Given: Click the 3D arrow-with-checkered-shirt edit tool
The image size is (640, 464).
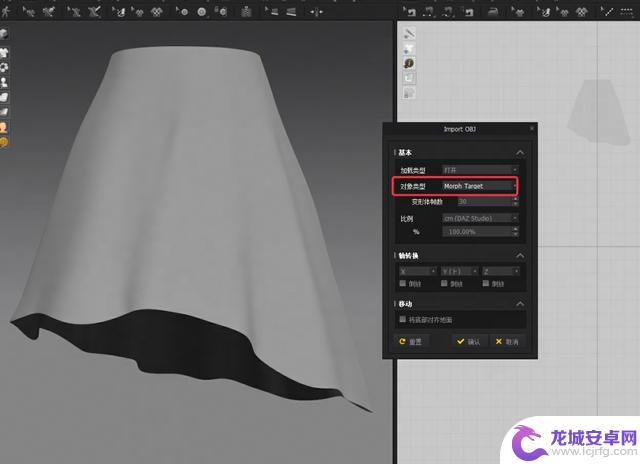Looking at the screenshot, I should click(x=138, y=12).
